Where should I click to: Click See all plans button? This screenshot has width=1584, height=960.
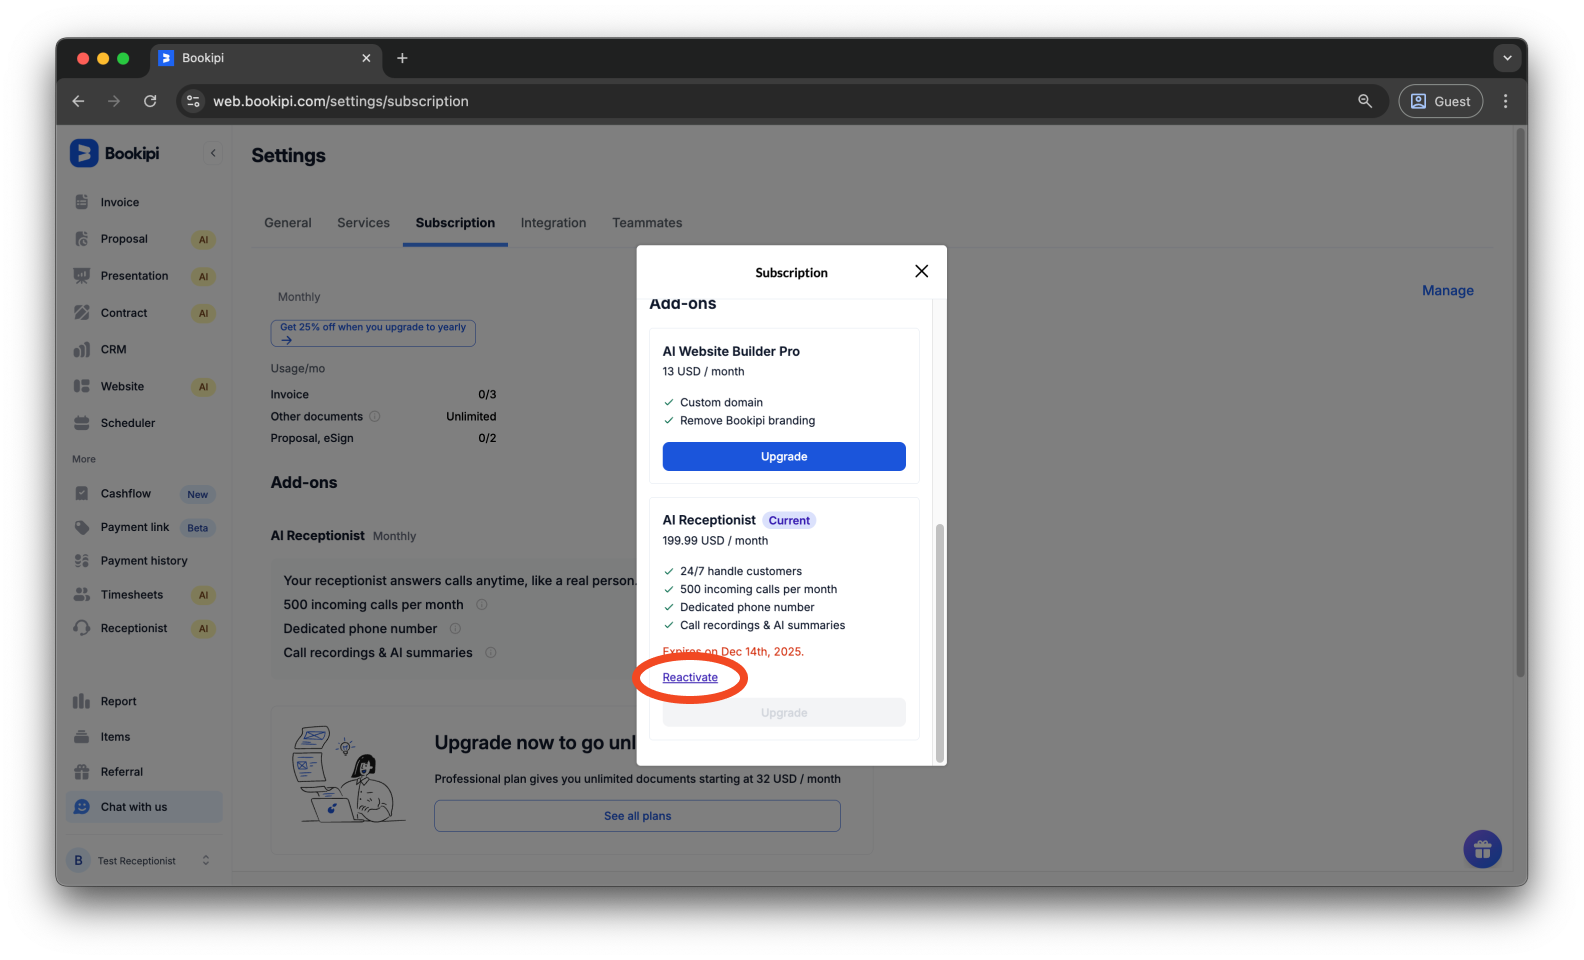click(x=637, y=816)
